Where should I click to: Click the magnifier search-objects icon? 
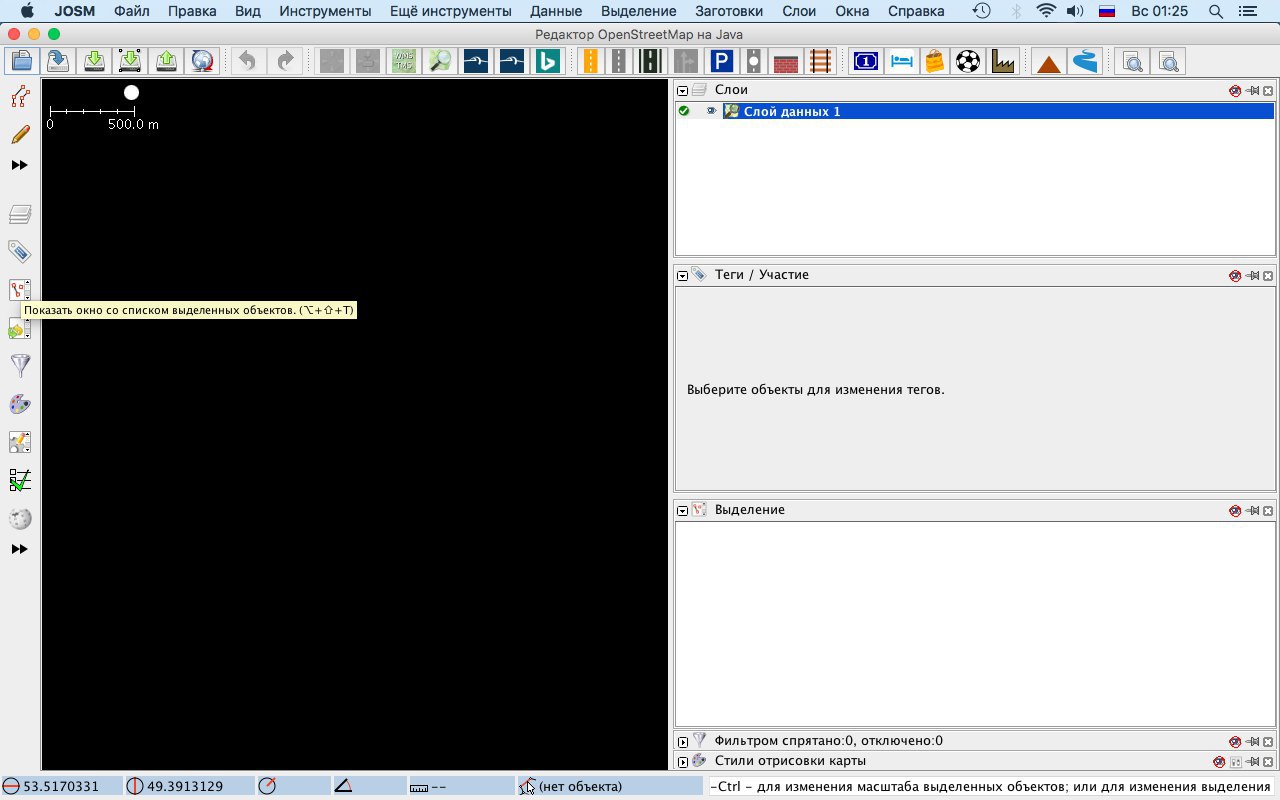click(x=439, y=61)
